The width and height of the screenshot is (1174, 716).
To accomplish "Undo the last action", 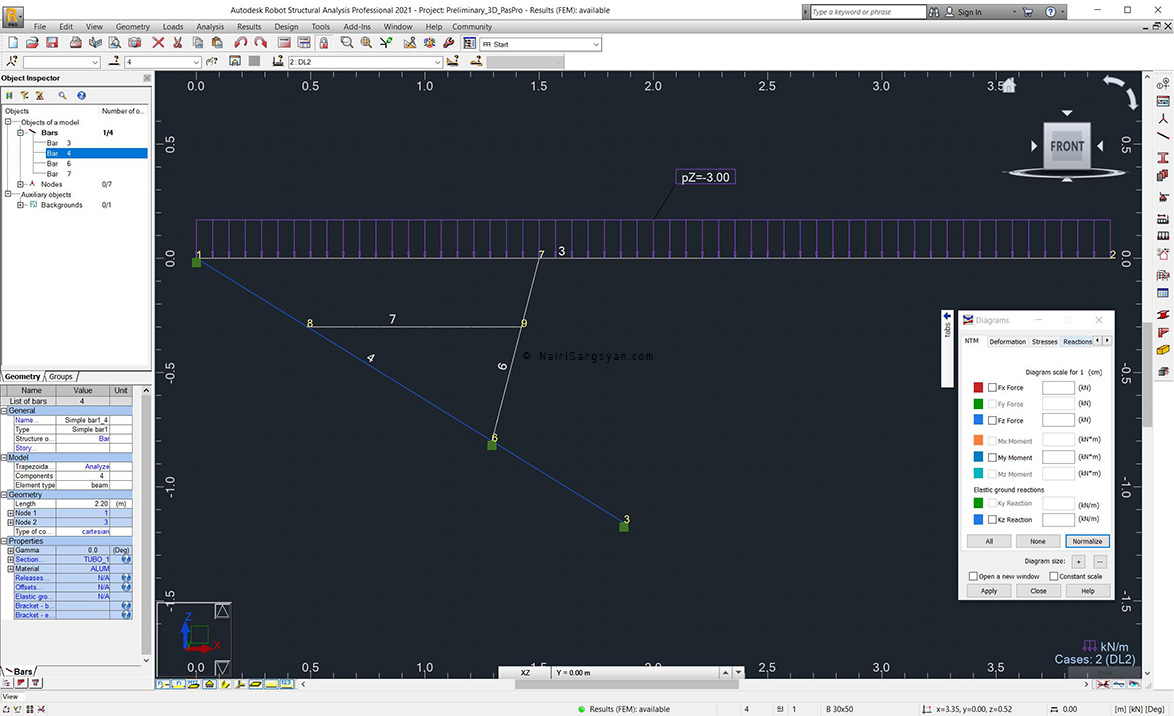I will coord(240,43).
